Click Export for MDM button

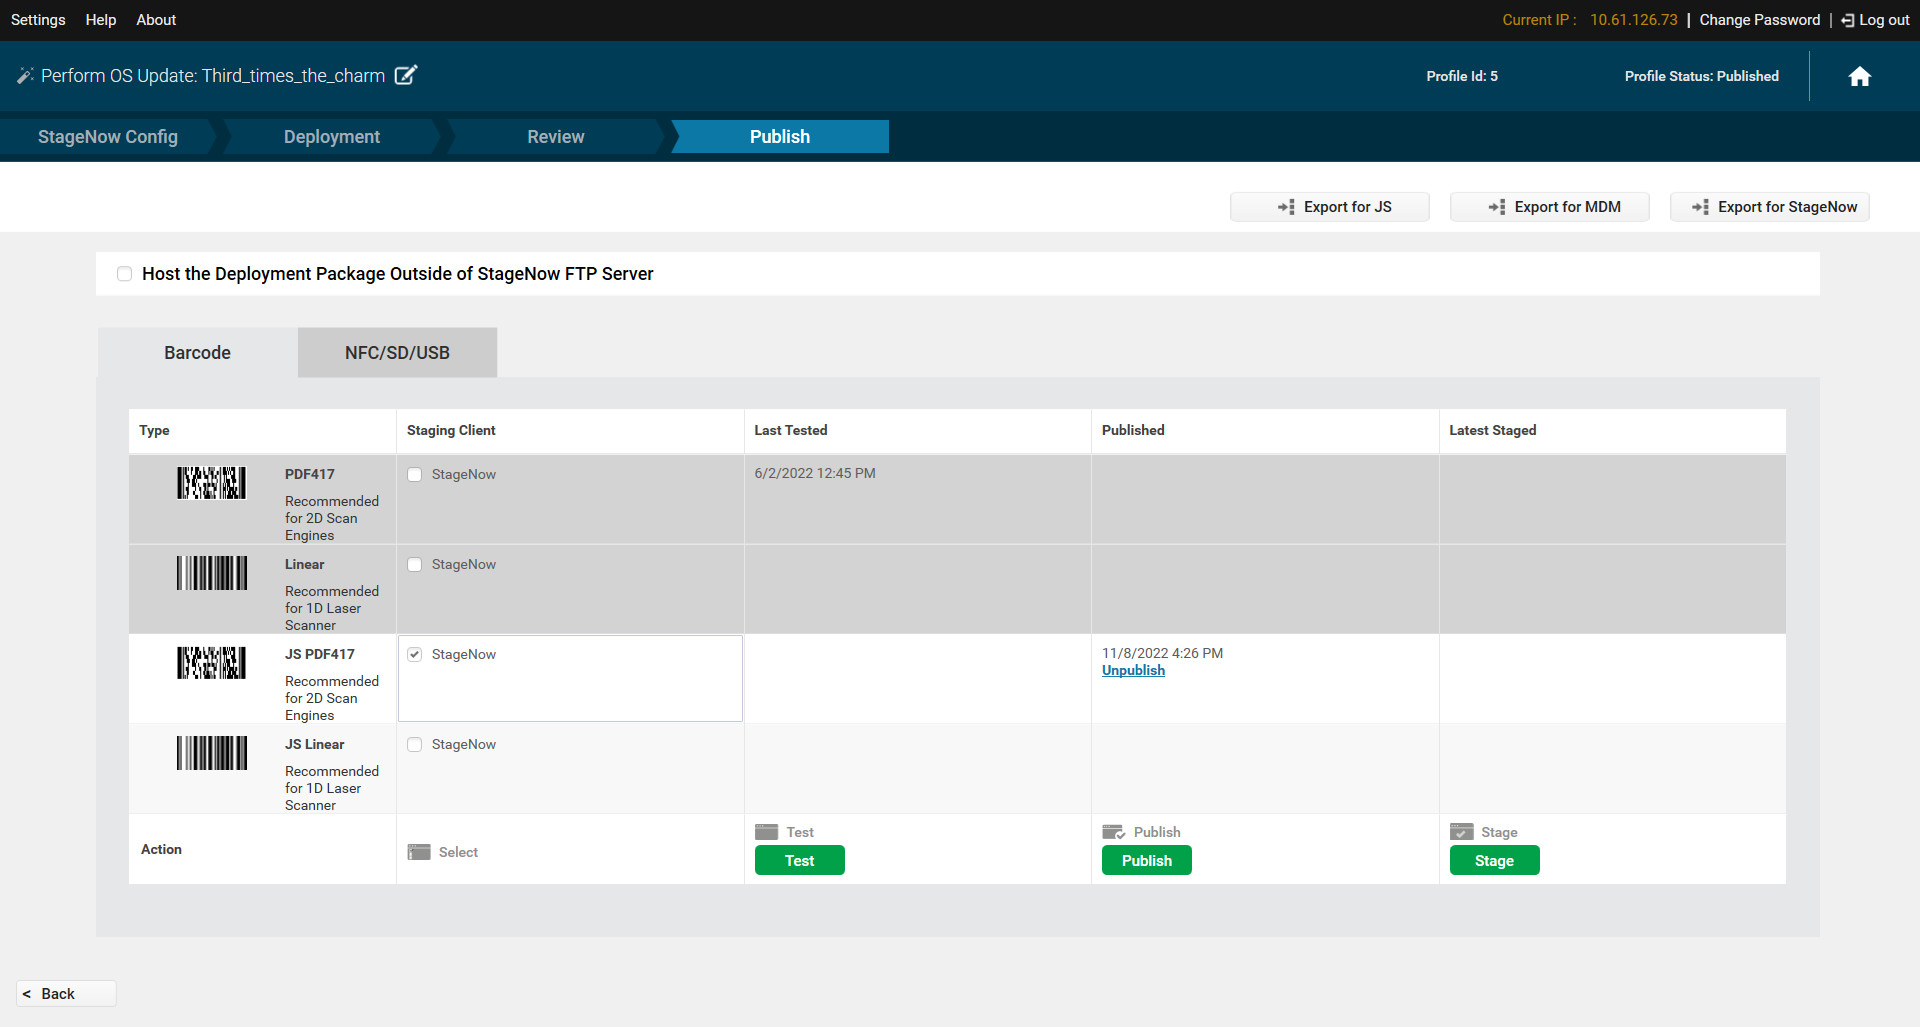click(x=1549, y=207)
